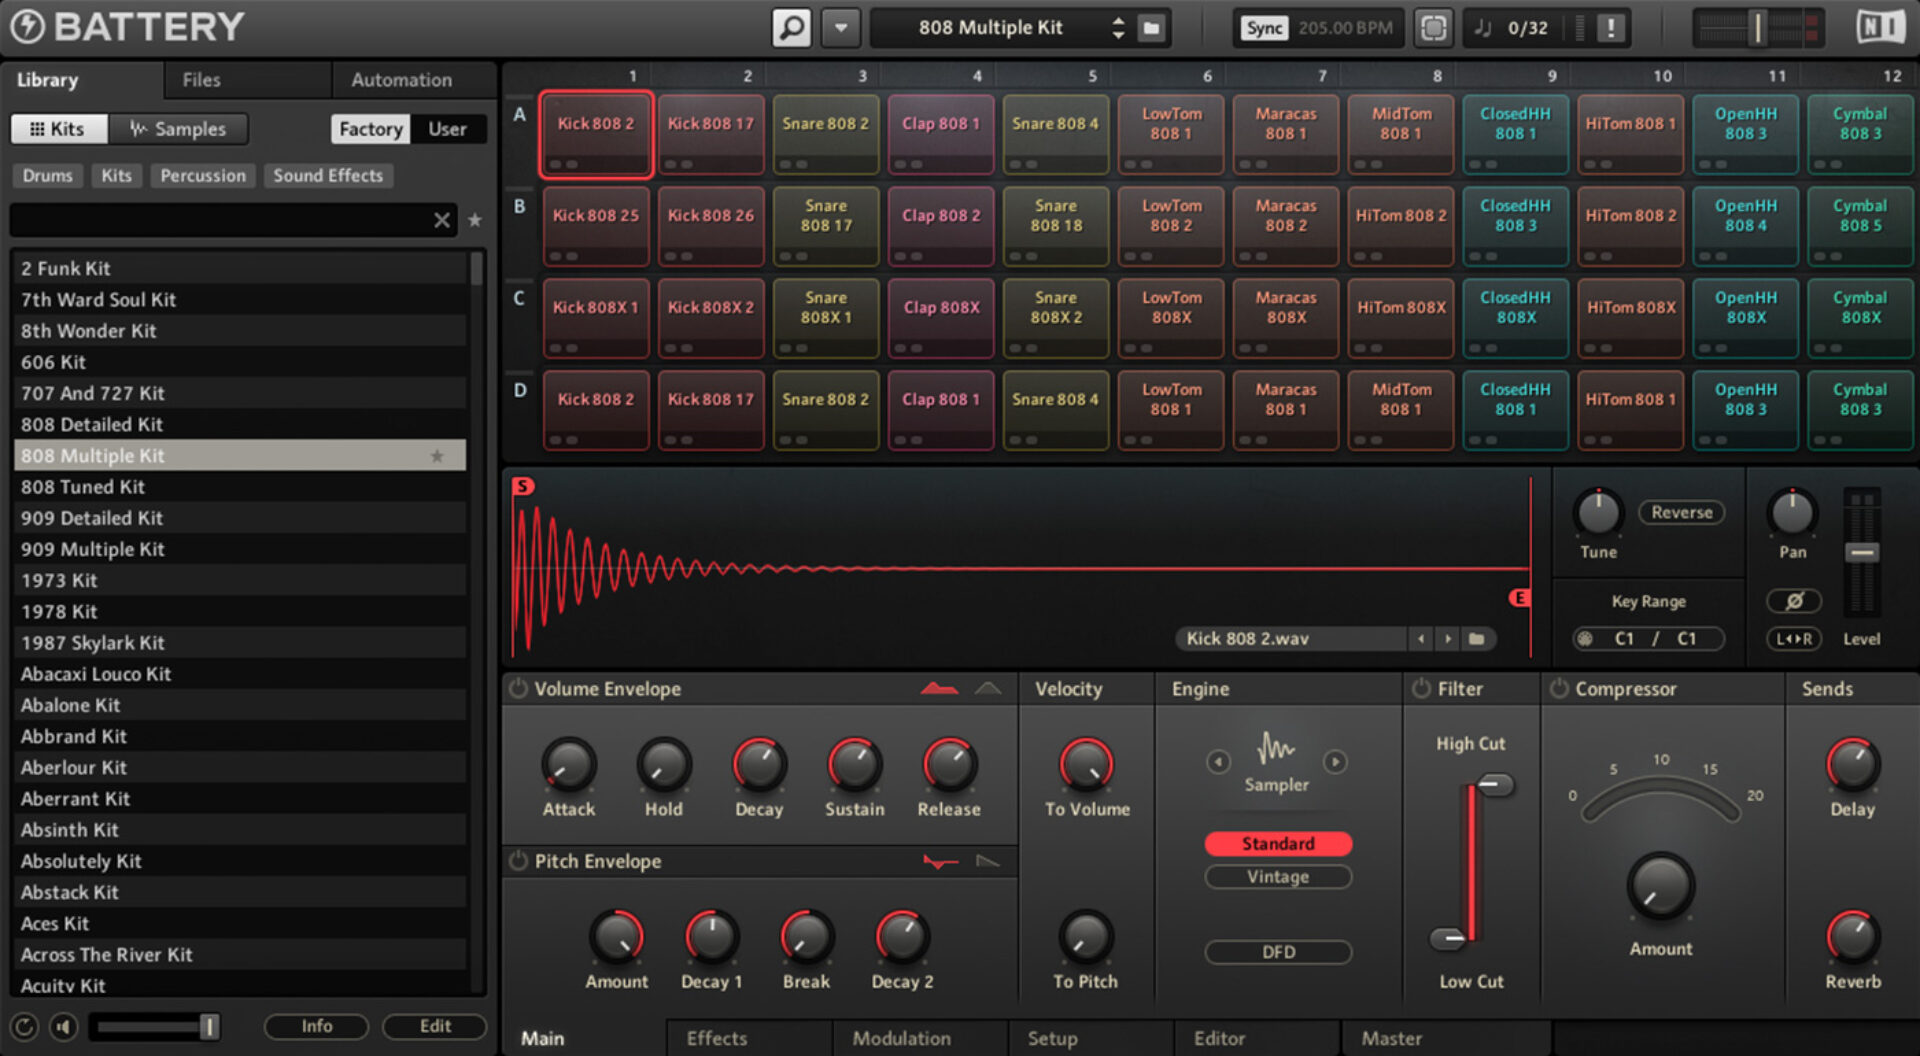Click the voice overload exclamation icon
This screenshot has width=1920, height=1056.
click(x=1608, y=27)
